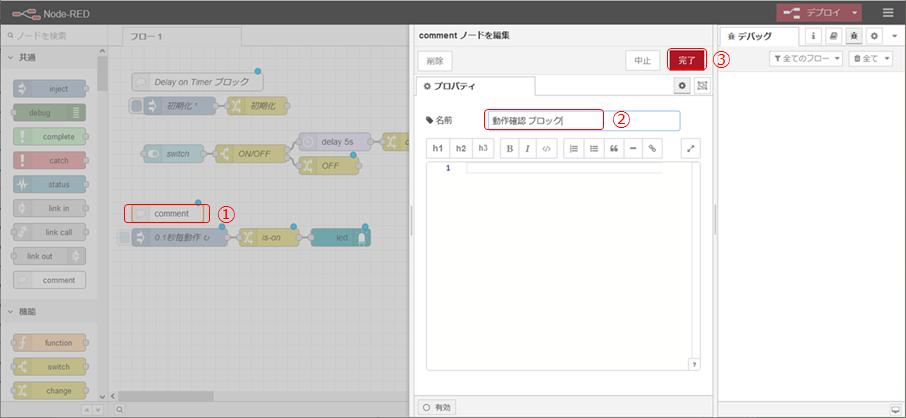The image size is (906, 418).
Task: Click the 名前 name input field
Action: pos(582,120)
